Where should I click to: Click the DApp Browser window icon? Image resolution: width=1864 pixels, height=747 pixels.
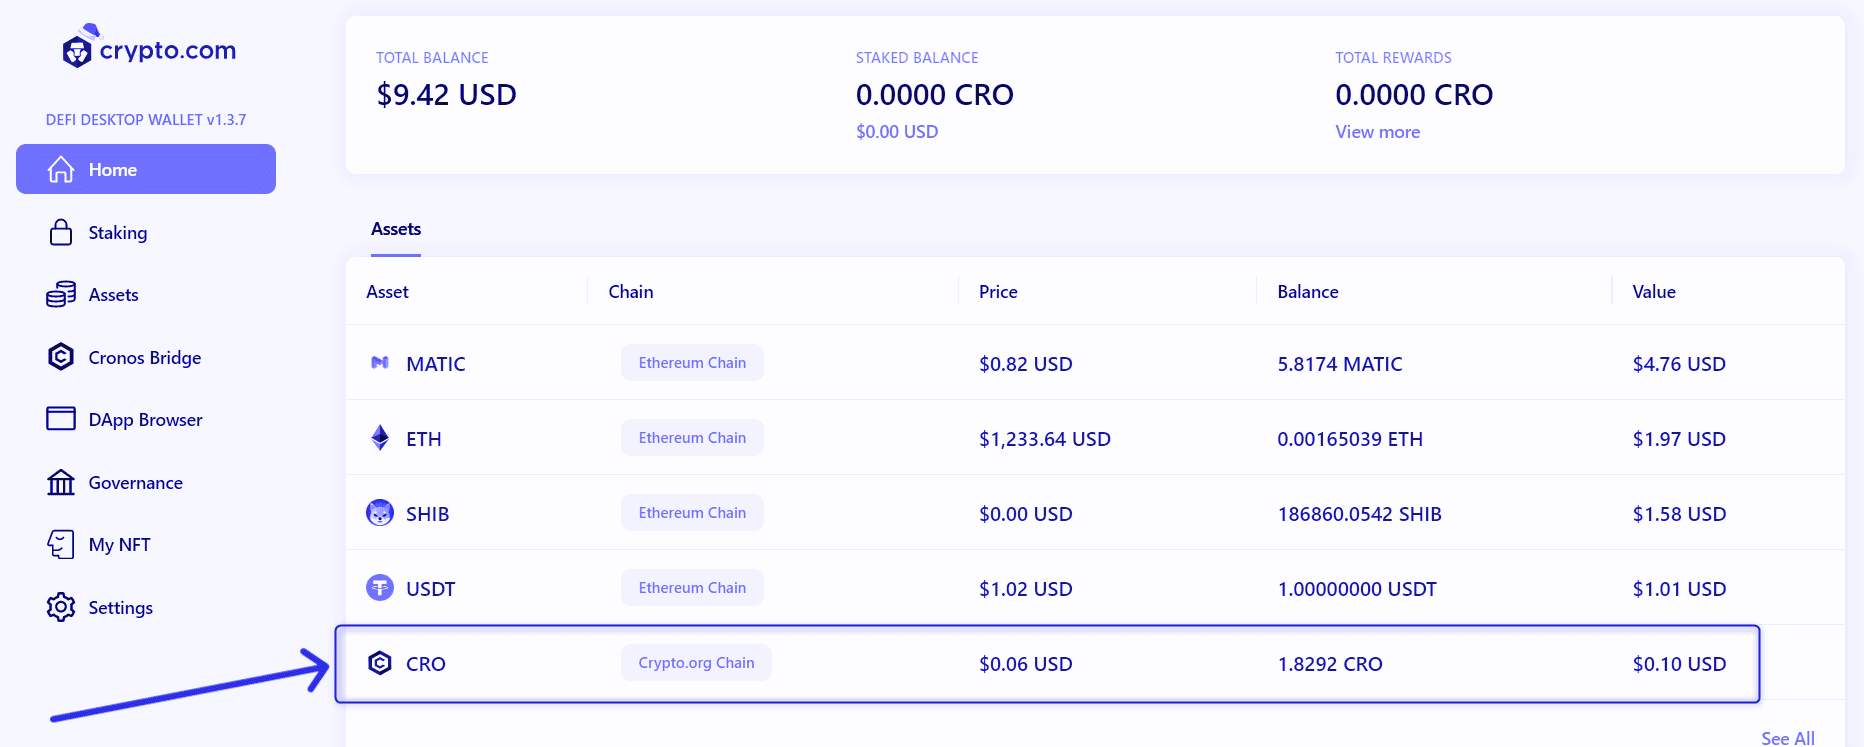61,419
